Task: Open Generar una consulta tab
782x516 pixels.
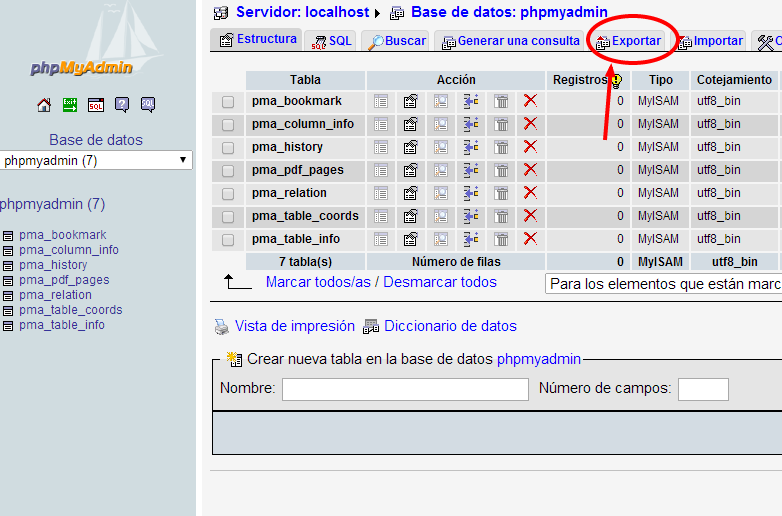Action: 511,40
